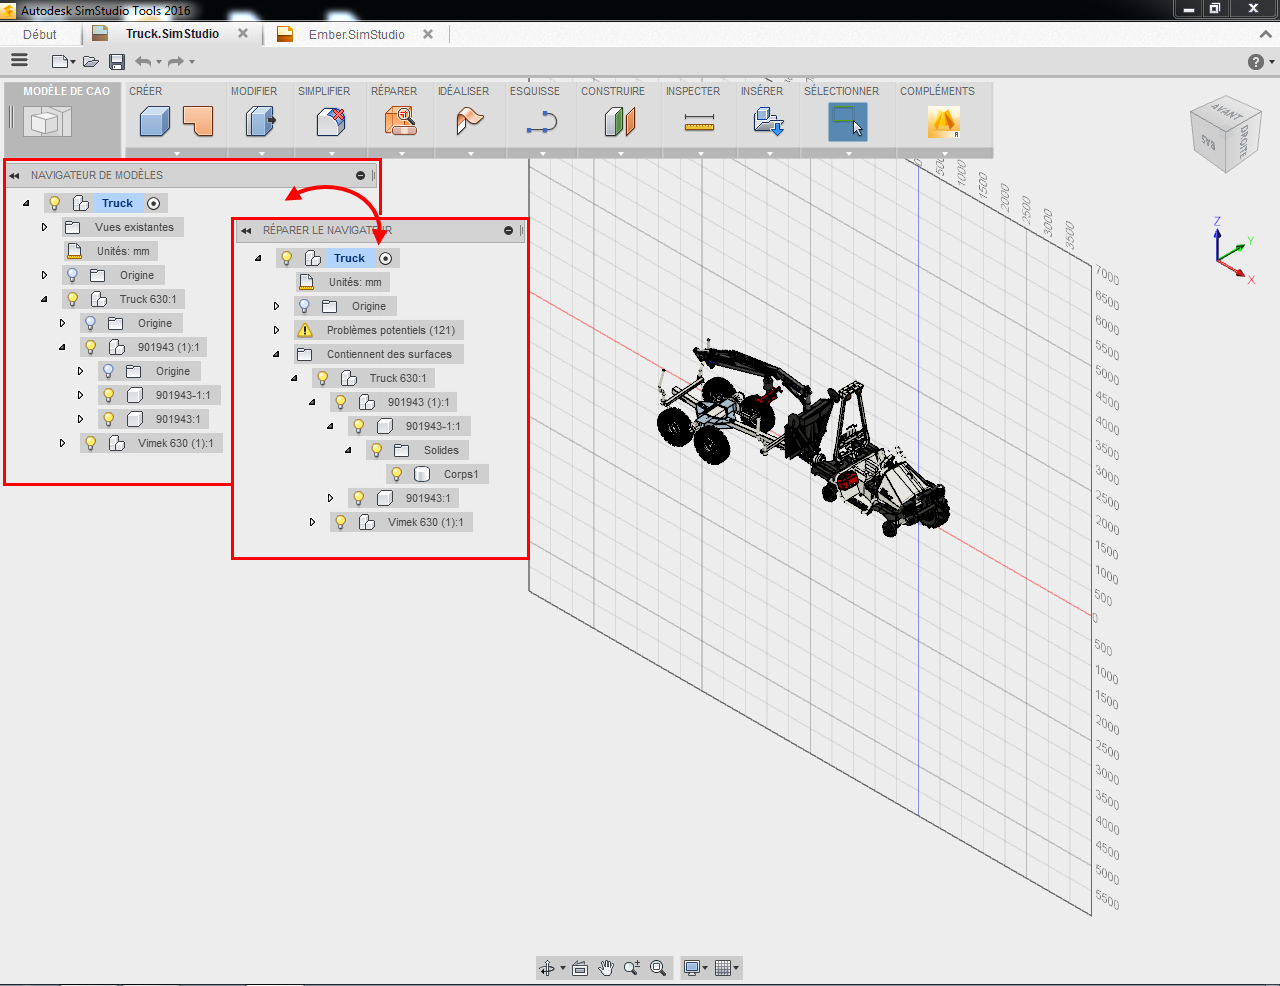
Task: Open the Display Settings monitor icon
Action: click(691, 968)
